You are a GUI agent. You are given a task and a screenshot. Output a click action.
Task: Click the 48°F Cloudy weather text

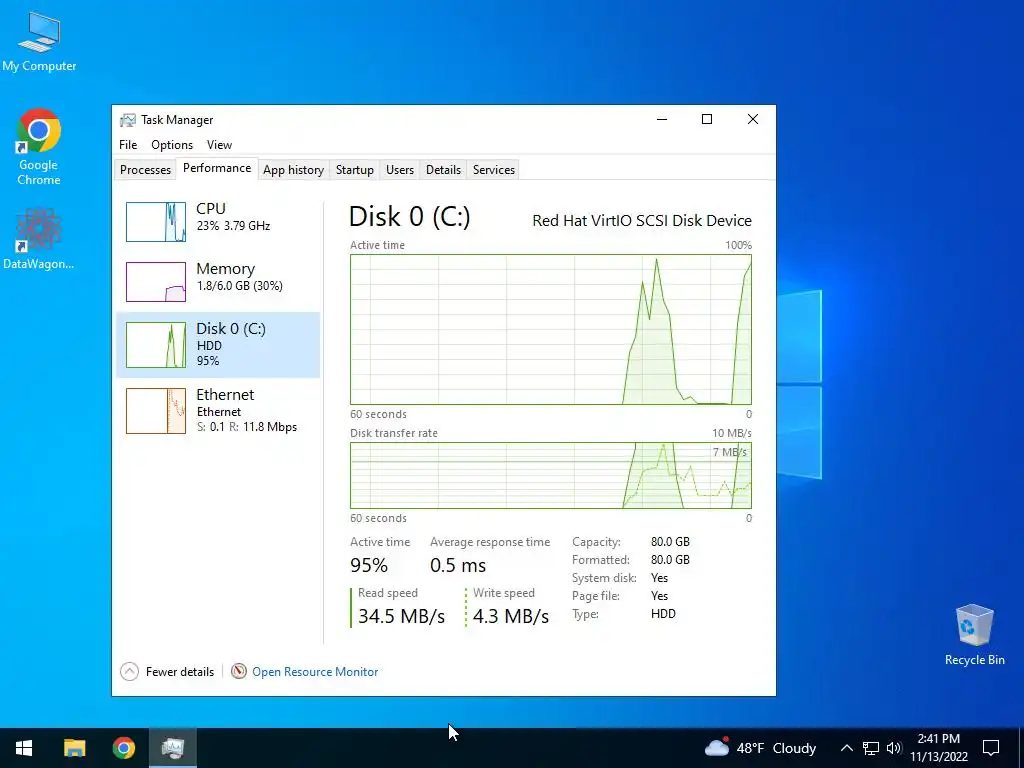point(776,748)
